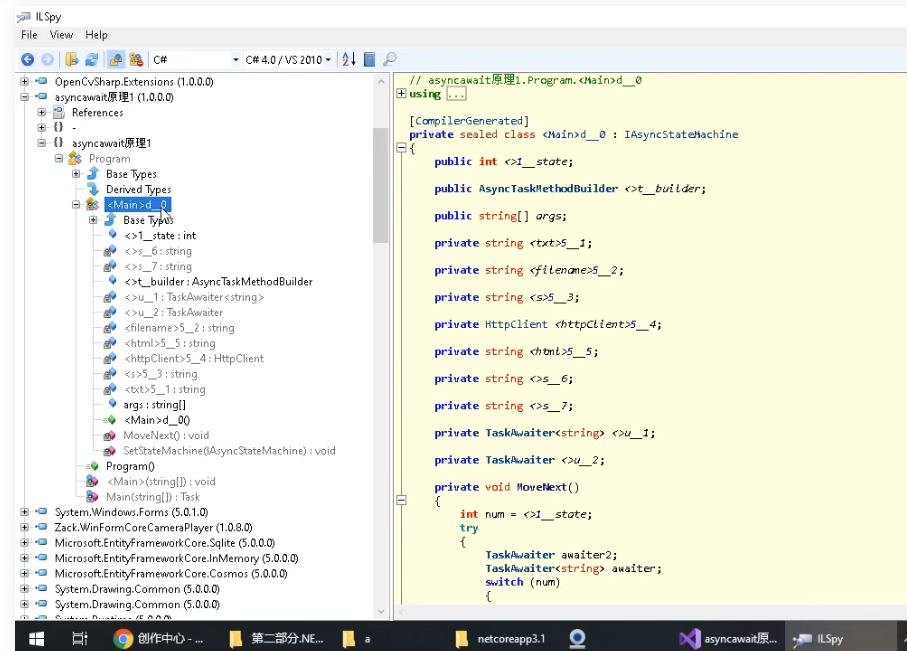Select <>u__2 : TaskAwaiter field
The height and width of the screenshot is (651, 907).
[174, 312]
